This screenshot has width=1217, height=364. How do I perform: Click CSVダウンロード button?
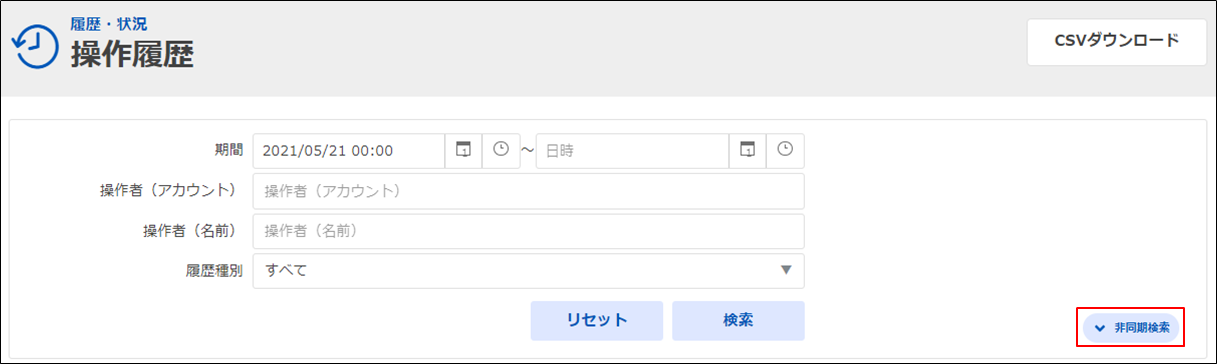click(x=1117, y=41)
